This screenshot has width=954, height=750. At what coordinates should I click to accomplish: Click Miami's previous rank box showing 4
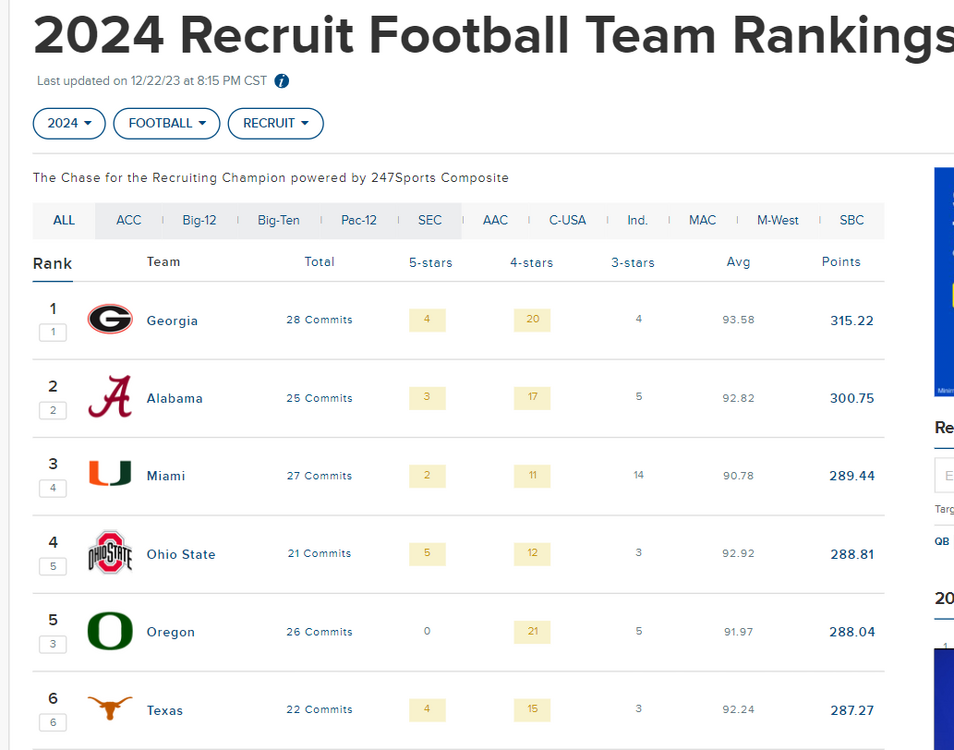coord(53,488)
